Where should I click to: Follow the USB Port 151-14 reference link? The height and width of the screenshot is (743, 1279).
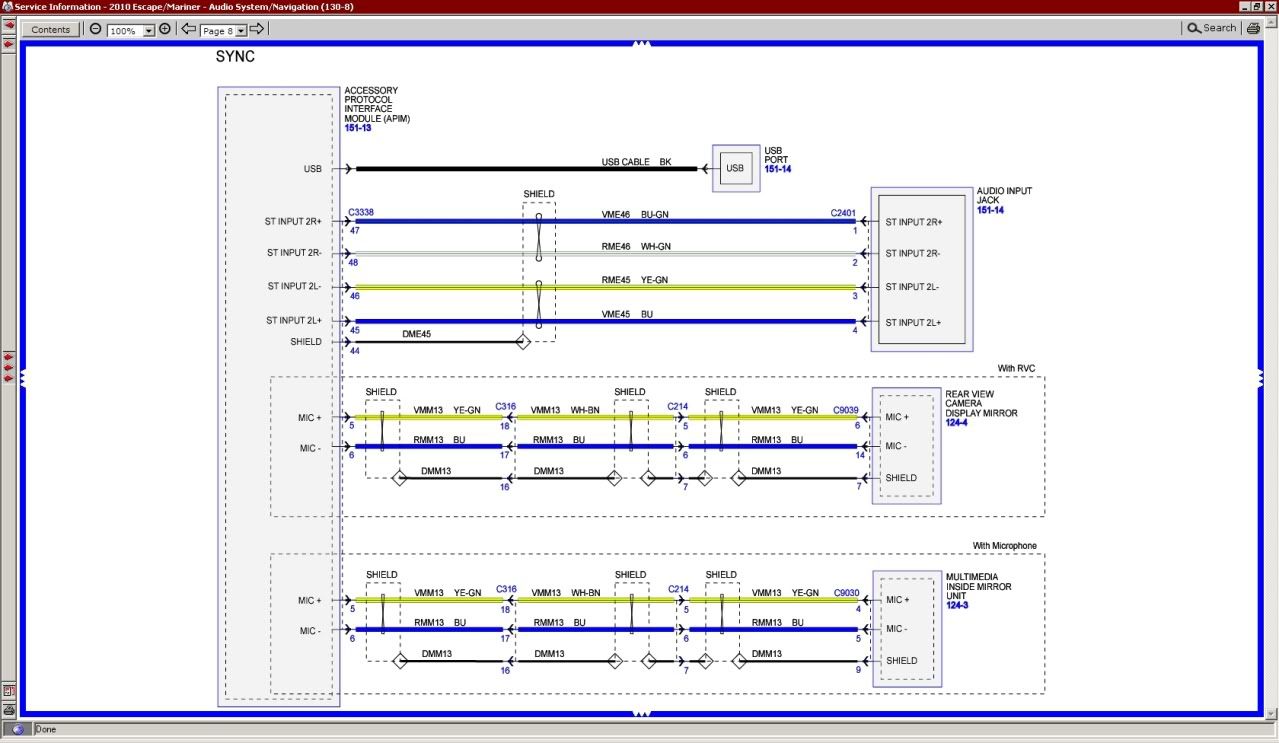[x=778, y=170]
